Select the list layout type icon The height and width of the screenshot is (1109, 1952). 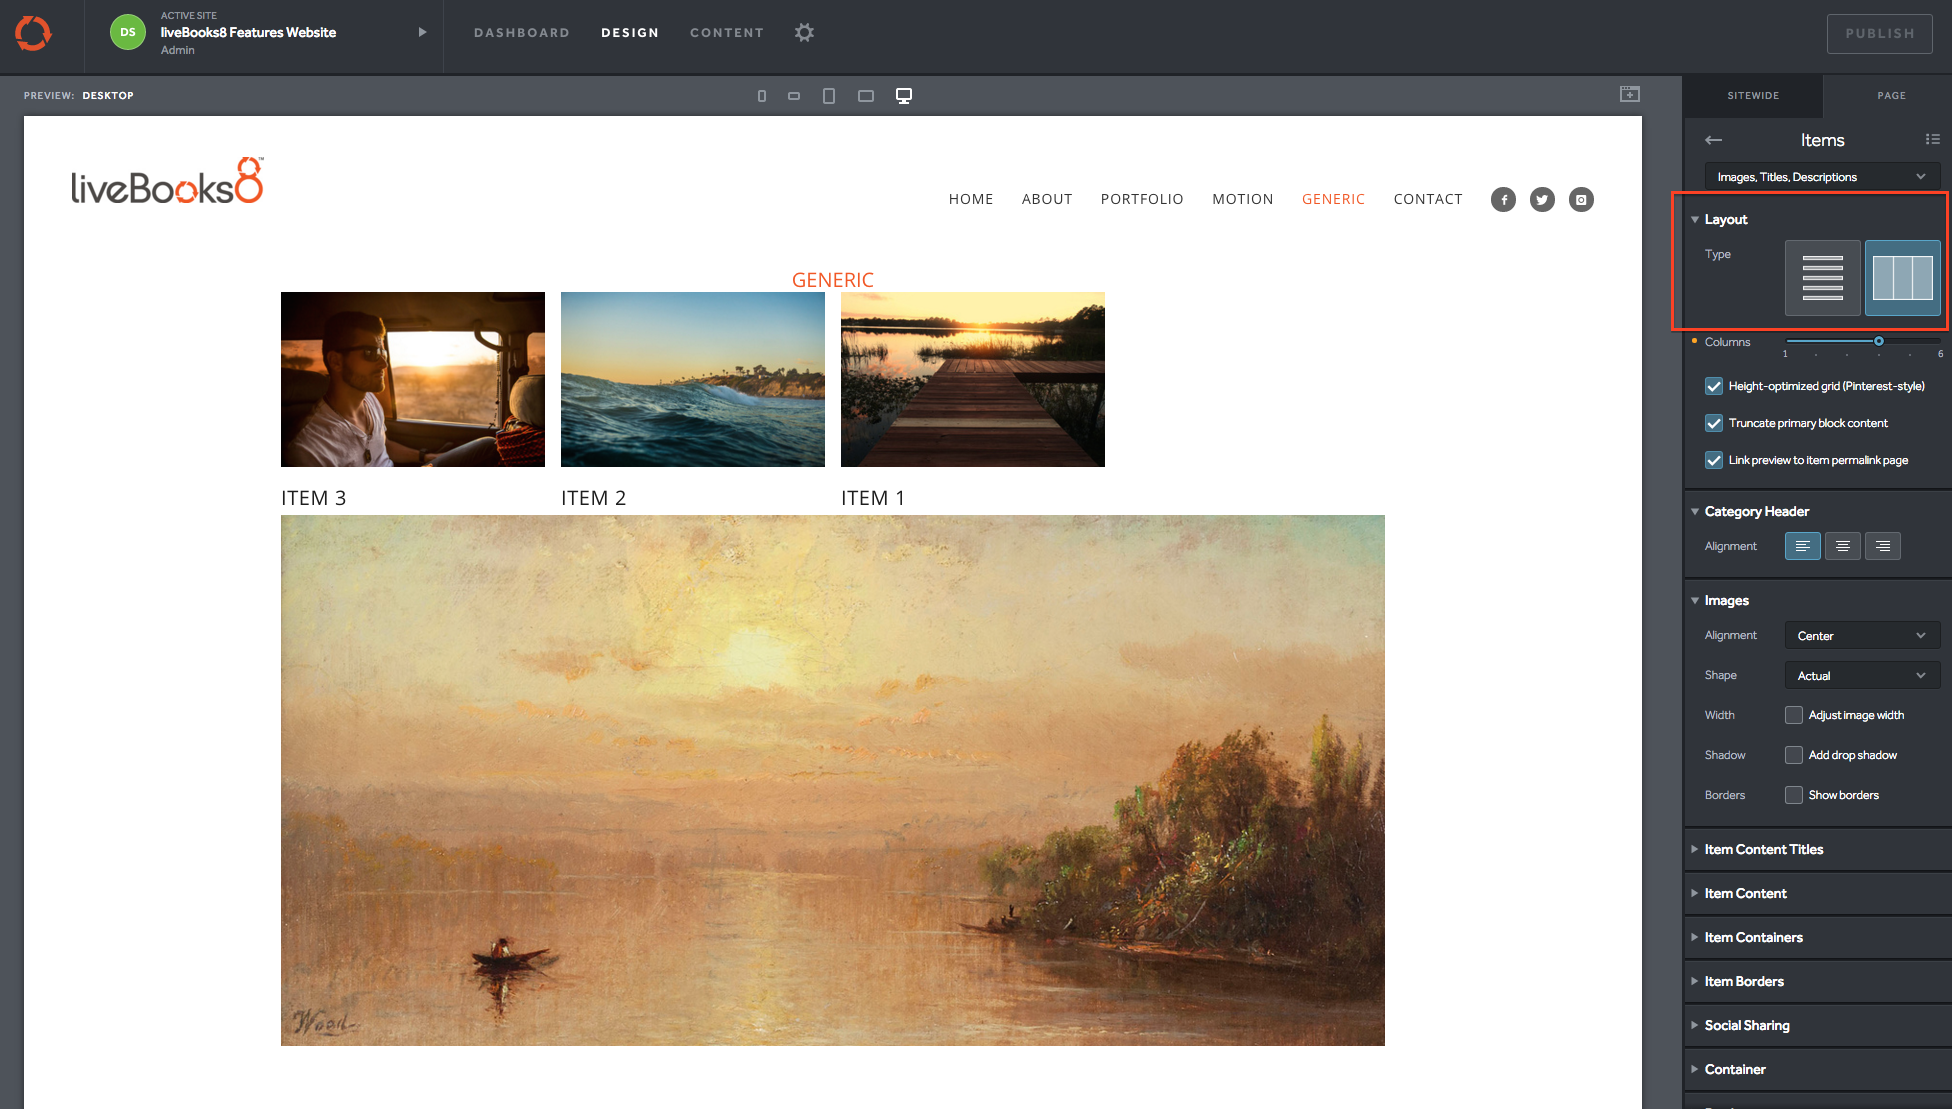click(x=1822, y=278)
